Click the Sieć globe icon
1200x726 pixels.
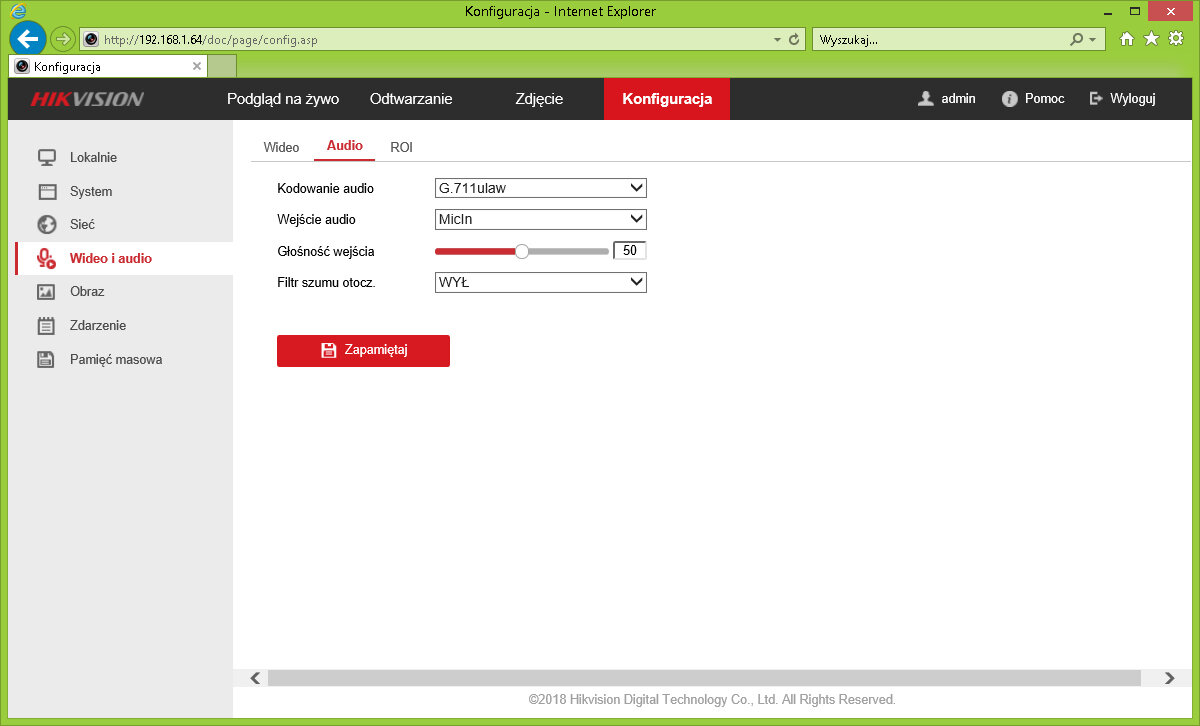pos(46,225)
